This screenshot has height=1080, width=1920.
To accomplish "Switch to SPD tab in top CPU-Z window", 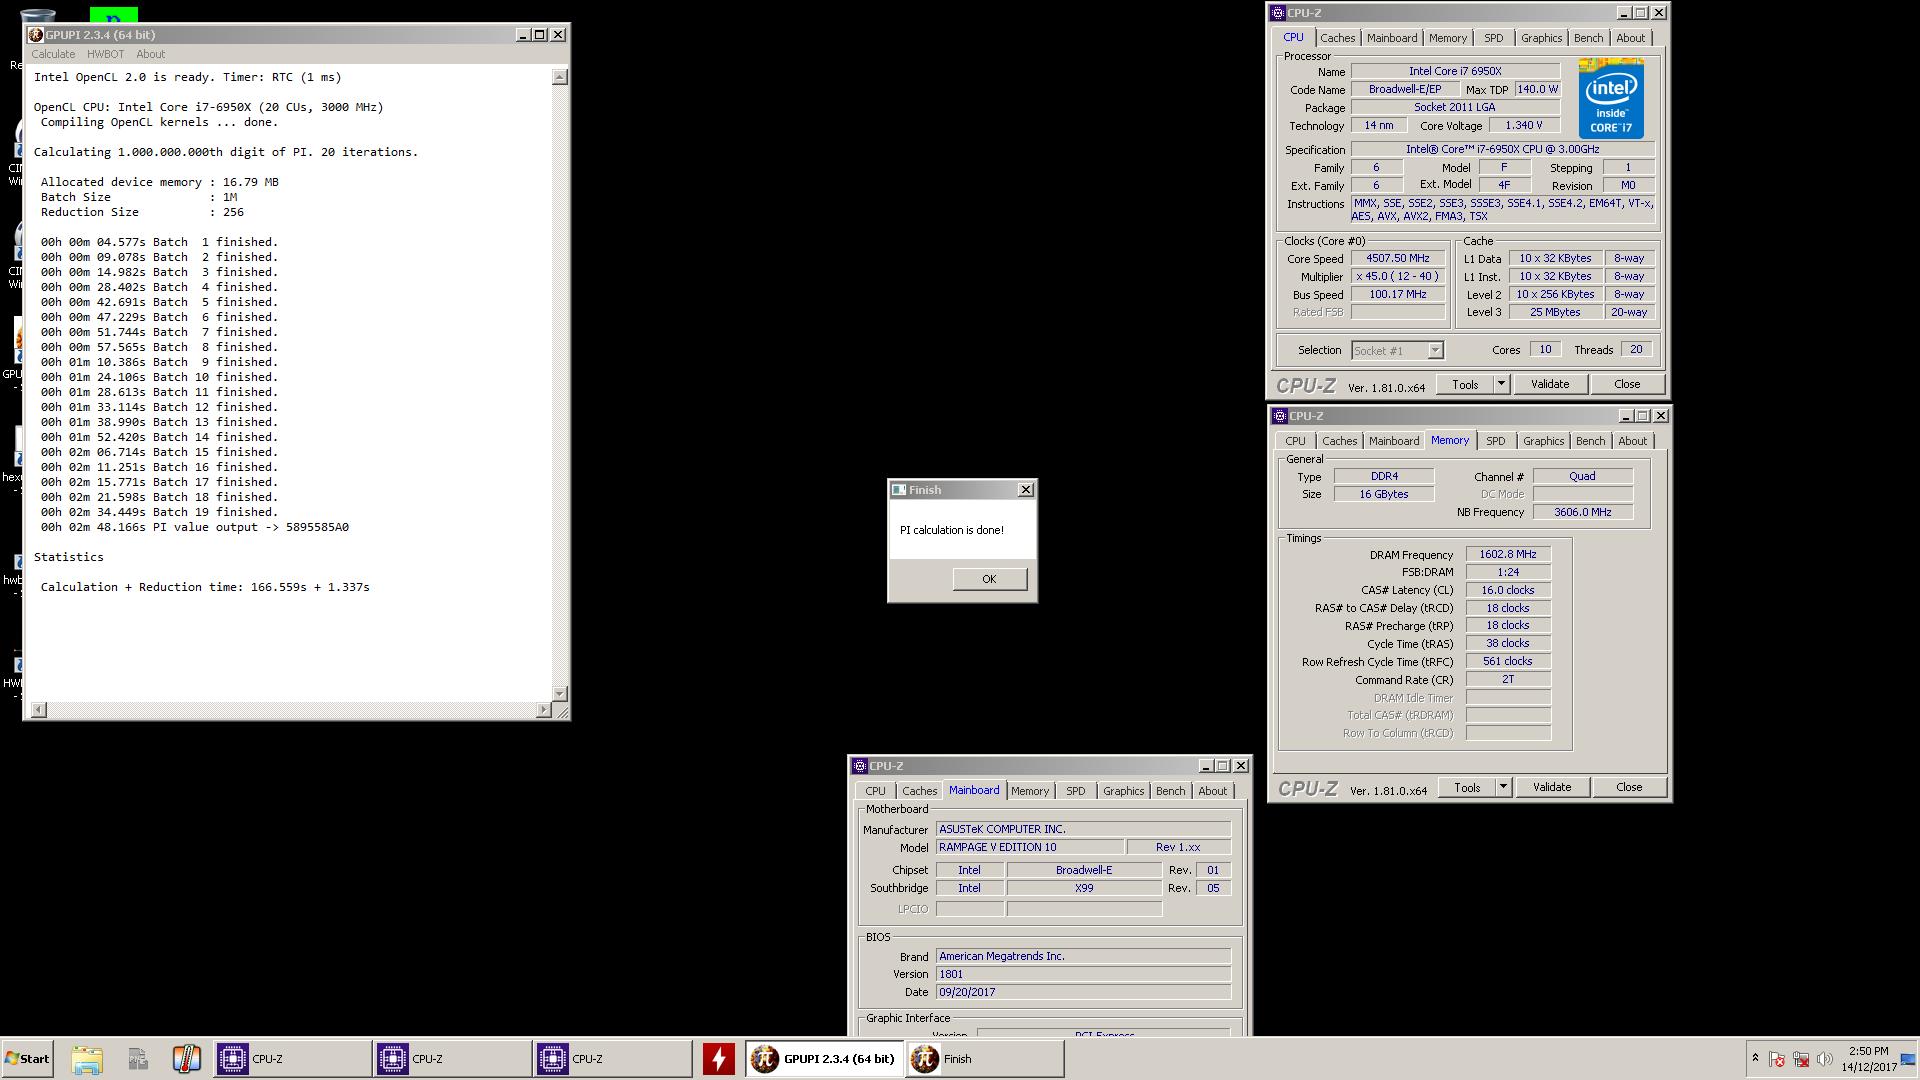I will coord(1493,38).
